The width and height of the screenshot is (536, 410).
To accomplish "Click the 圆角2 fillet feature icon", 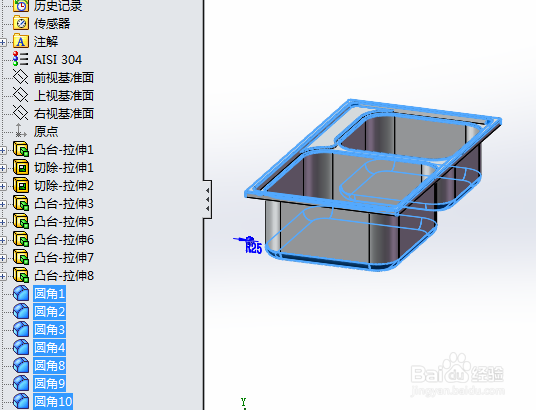I will pyautogui.click(x=21, y=311).
